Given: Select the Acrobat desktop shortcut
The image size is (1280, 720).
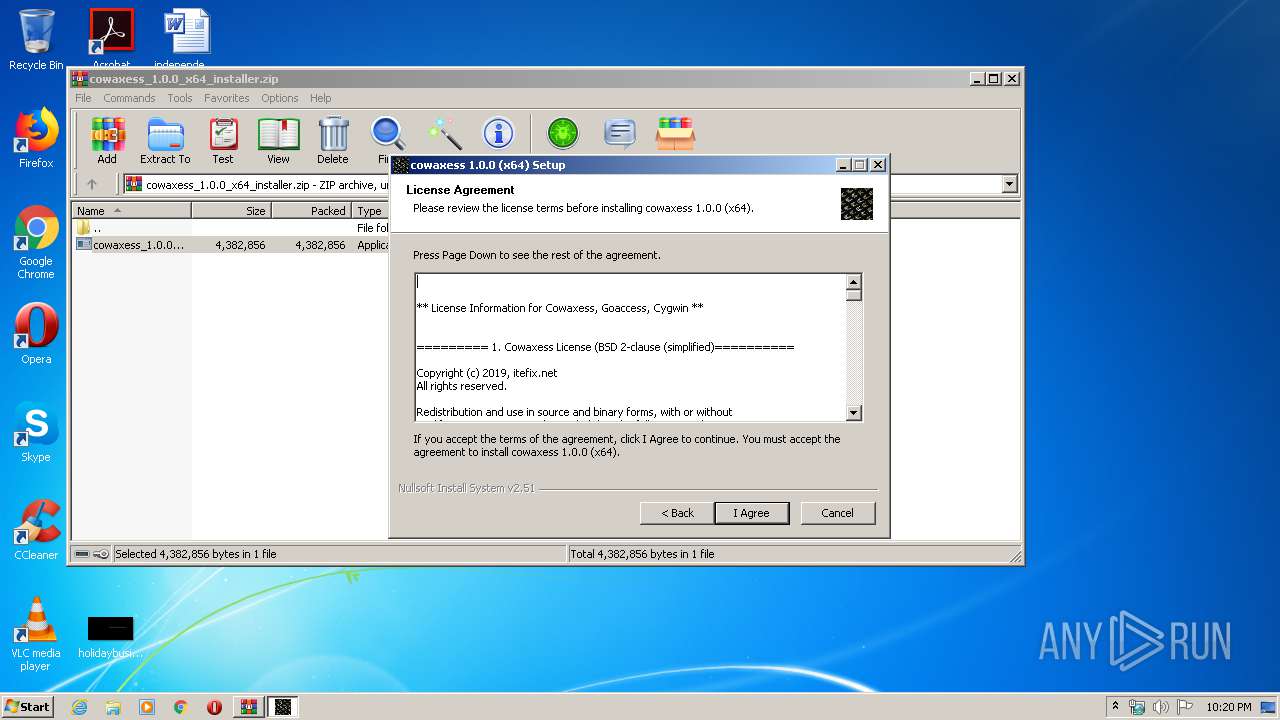Looking at the screenshot, I should coord(111,39).
